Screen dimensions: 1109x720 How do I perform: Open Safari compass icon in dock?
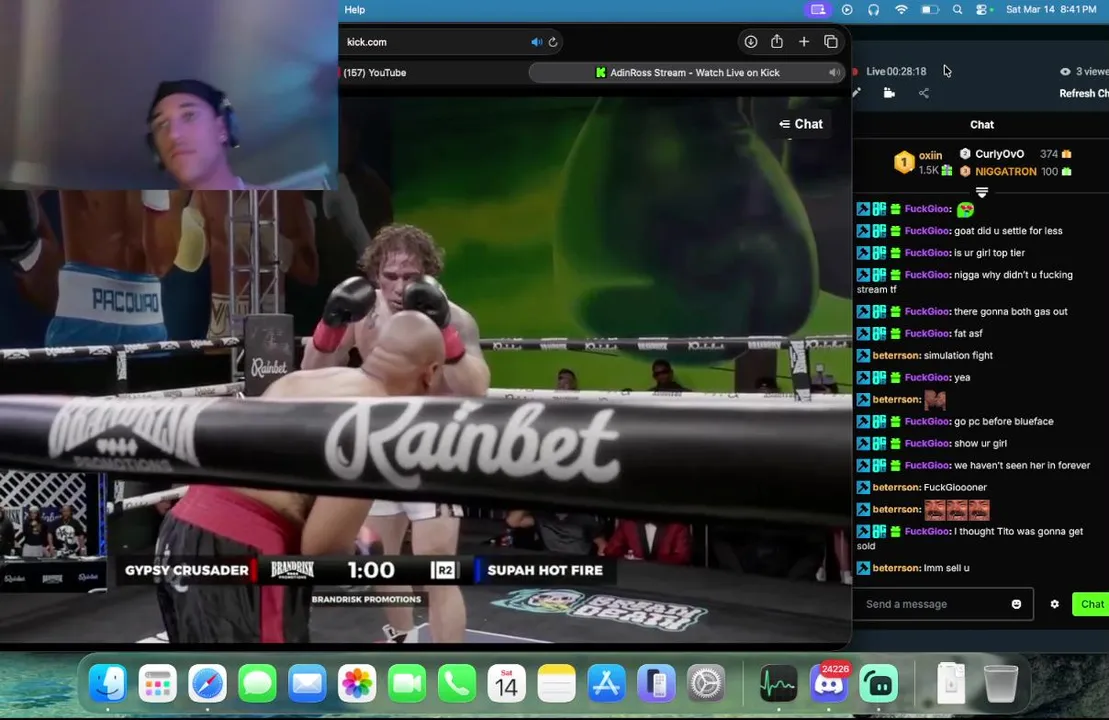click(207, 684)
